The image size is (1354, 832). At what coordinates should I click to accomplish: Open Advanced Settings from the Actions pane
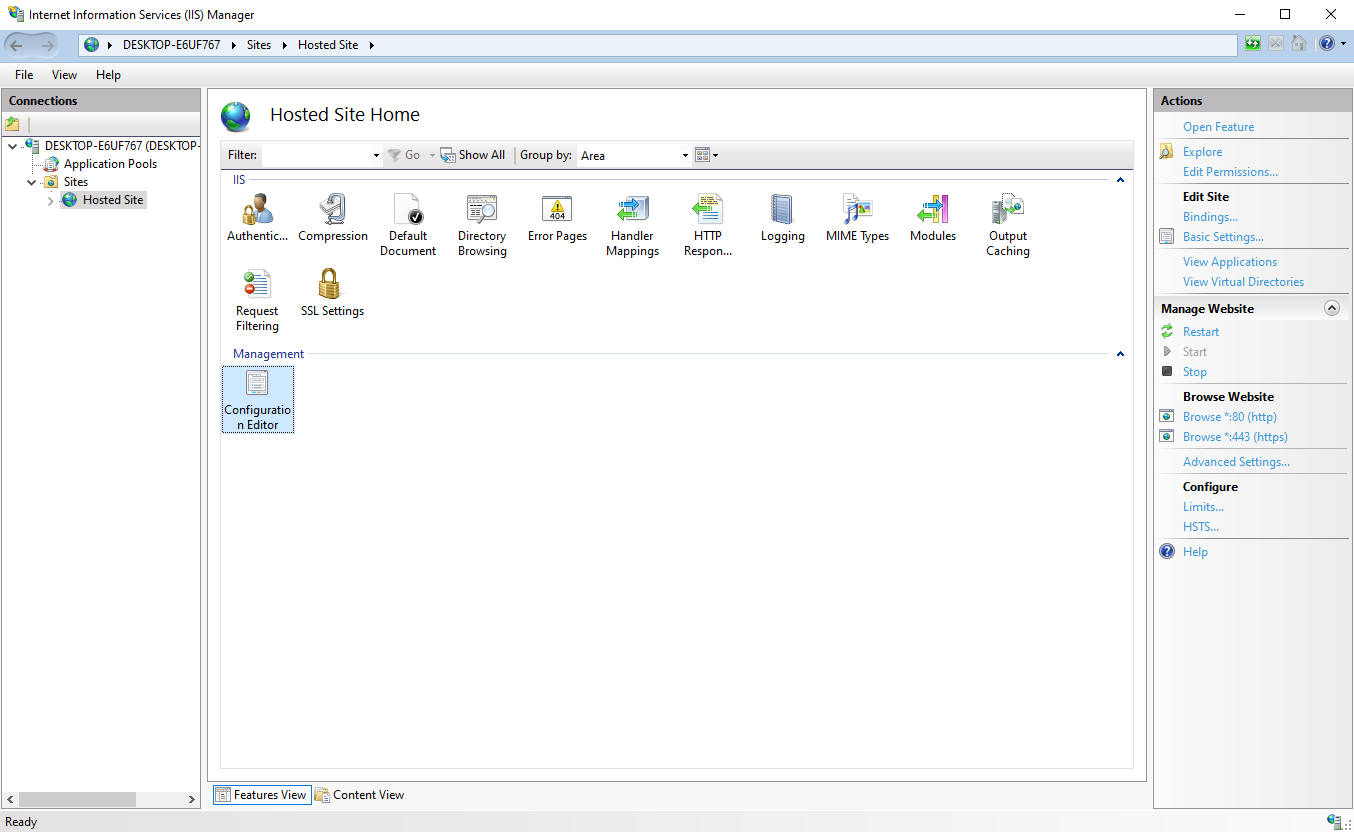[x=1236, y=461]
